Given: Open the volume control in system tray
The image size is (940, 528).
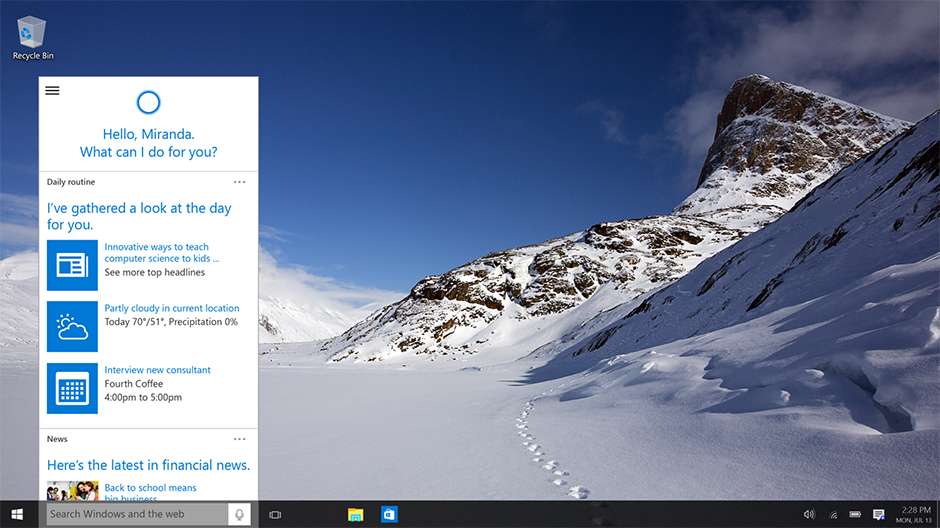Looking at the screenshot, I should (x=809, y=514).
